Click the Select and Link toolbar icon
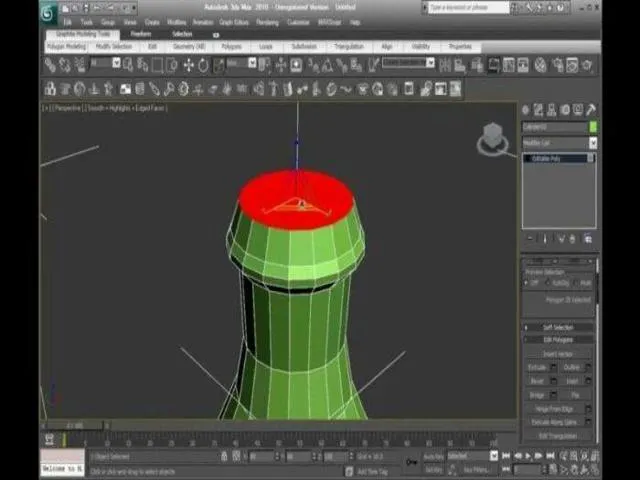Image resolution: width=640 pixels, height=480 pixels. [x=51, y=64]
